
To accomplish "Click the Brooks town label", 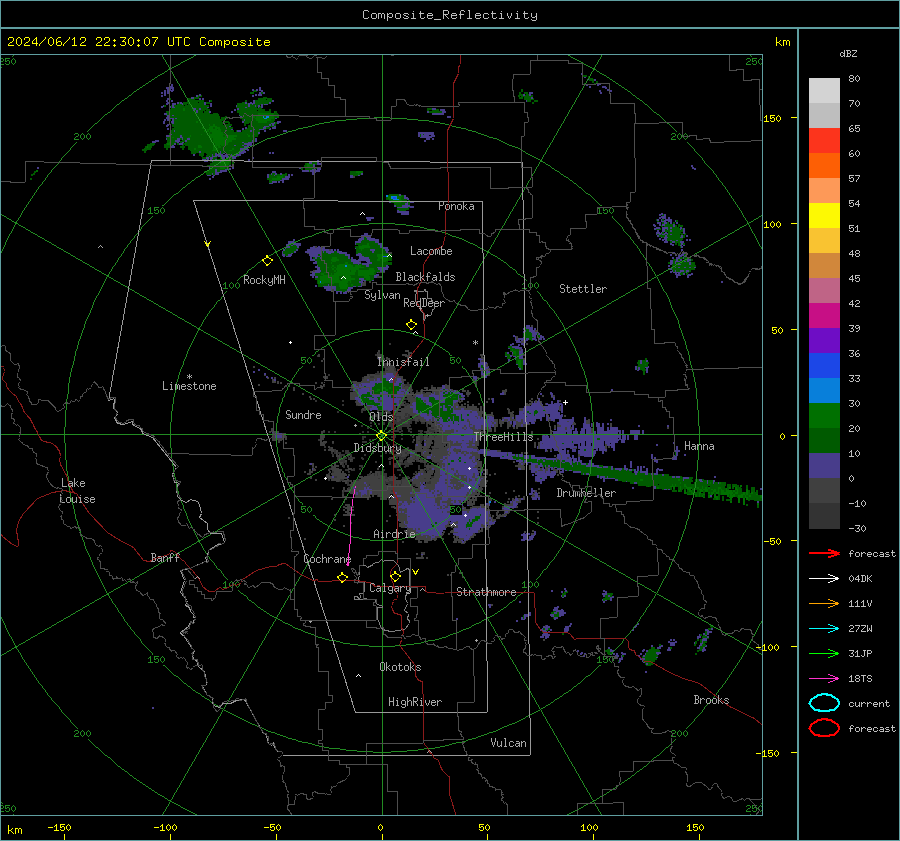I will pyautogui.click(x=711, y=700).
